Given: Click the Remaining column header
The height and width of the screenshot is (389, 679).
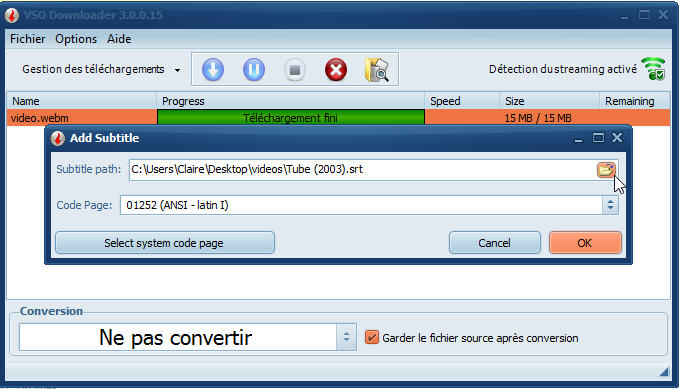Looking at the screenshot, I should click(x=634, y=101).
